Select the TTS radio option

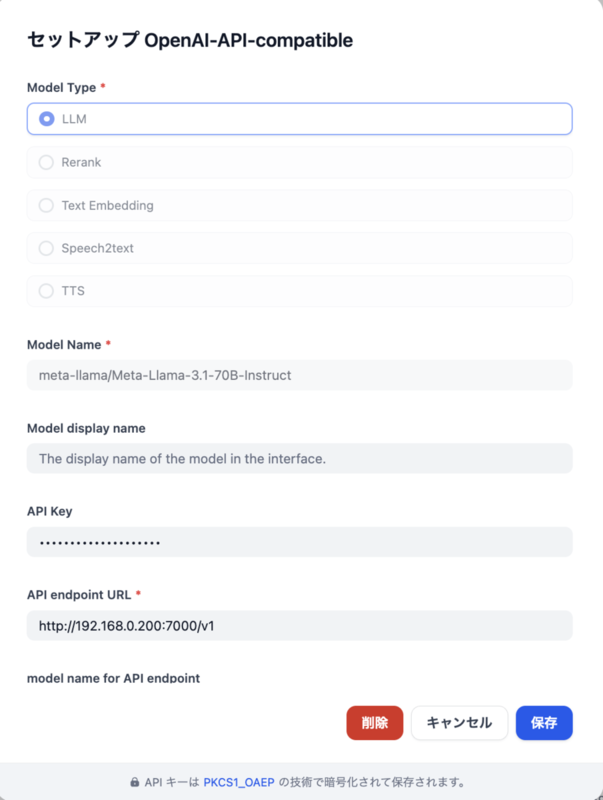pyautogui.click(x=299, y=291)
